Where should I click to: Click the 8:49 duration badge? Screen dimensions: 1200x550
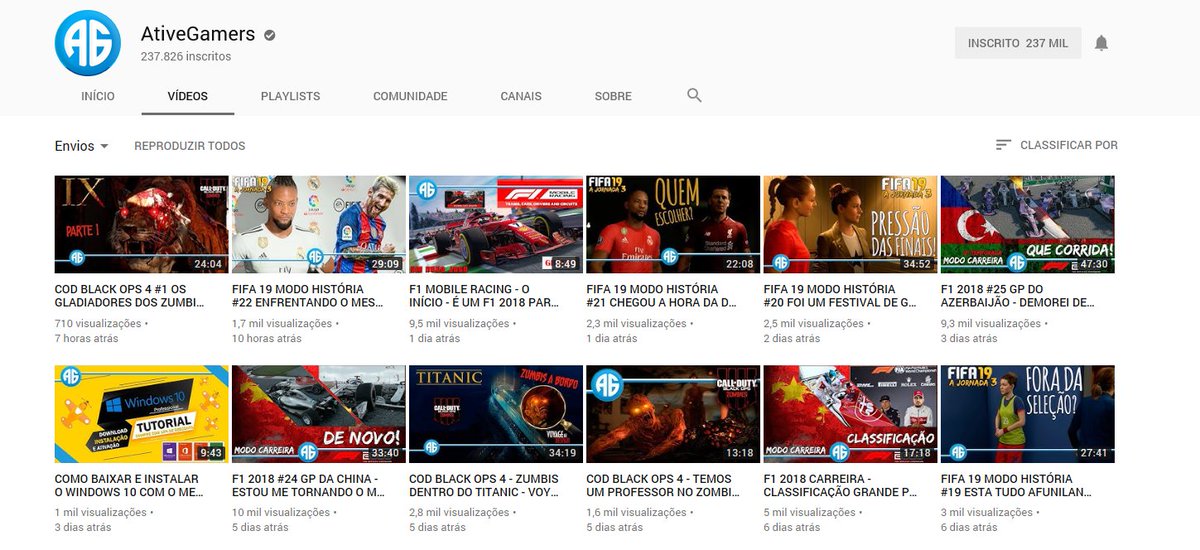[566, 265]
